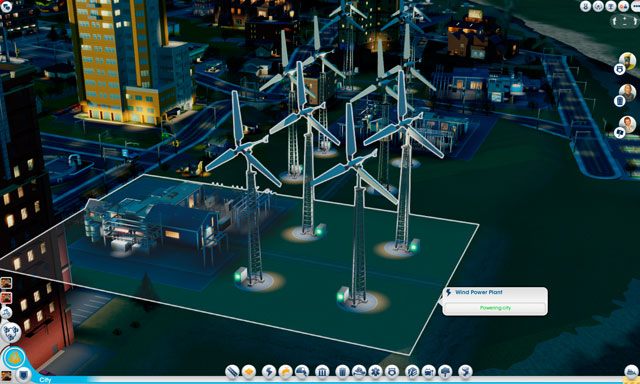Click the player avatar at bottom-left corner
640x384 pixels.
6,376
